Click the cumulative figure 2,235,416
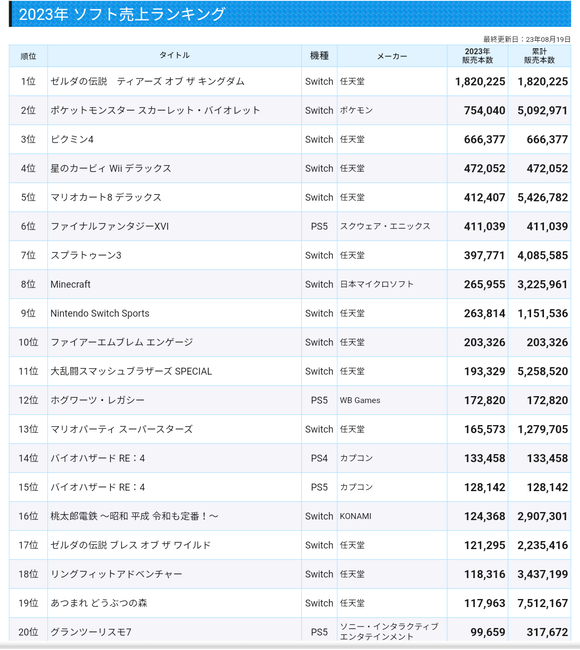The image size is (580, 650). pyautogui.click(x=542, y=546)
